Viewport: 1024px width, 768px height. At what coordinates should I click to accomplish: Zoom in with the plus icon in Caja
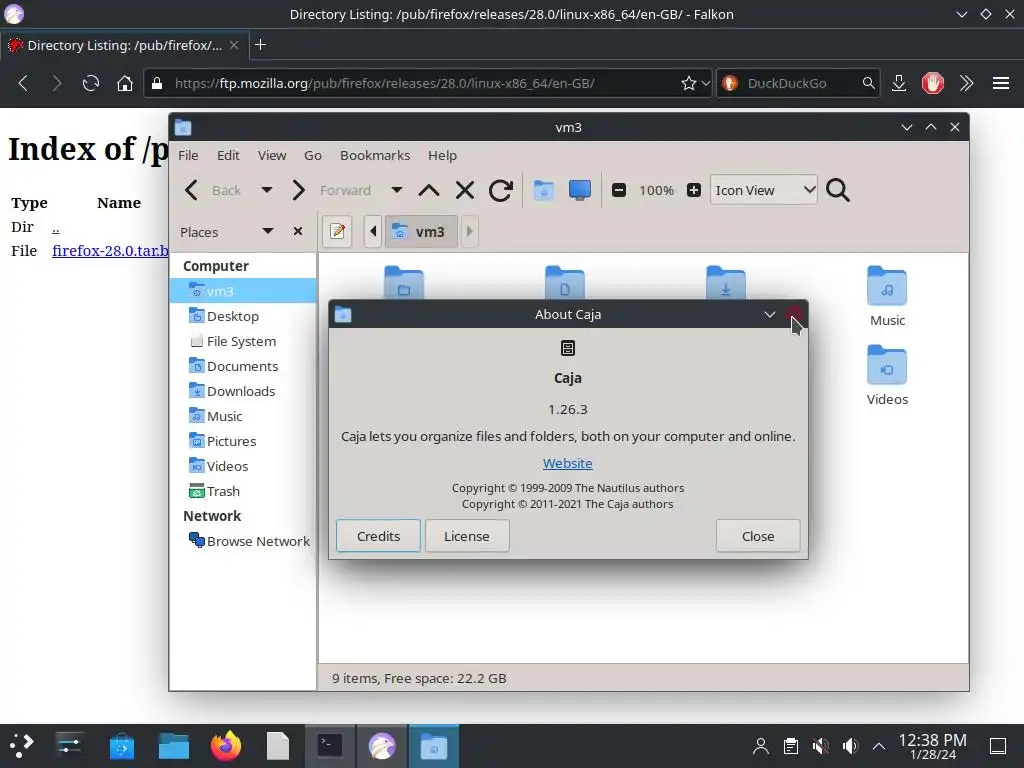[694, 190]
